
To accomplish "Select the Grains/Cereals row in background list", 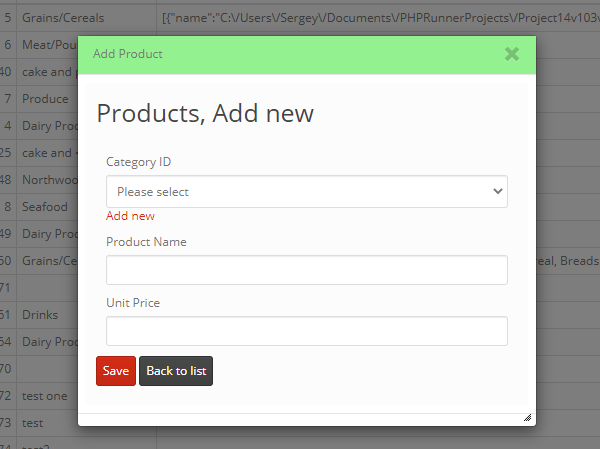I will click(63, 18).
